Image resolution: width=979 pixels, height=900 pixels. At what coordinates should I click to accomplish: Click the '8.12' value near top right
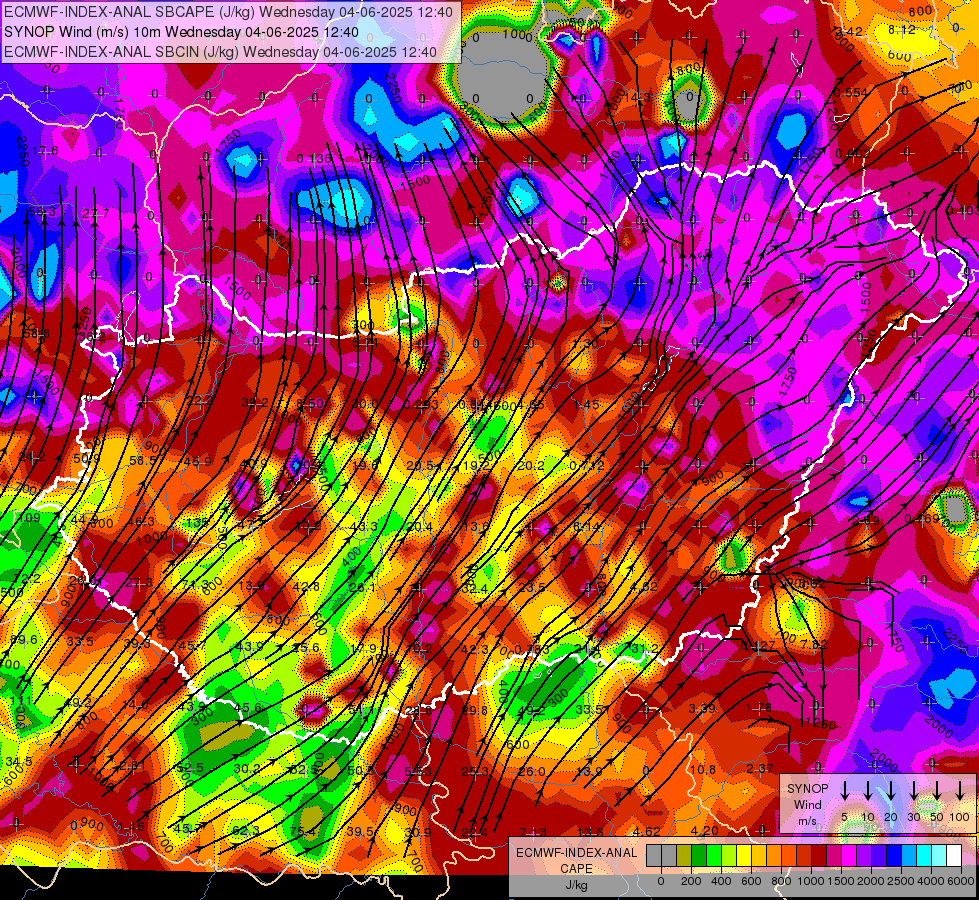(x=902, y=29)
